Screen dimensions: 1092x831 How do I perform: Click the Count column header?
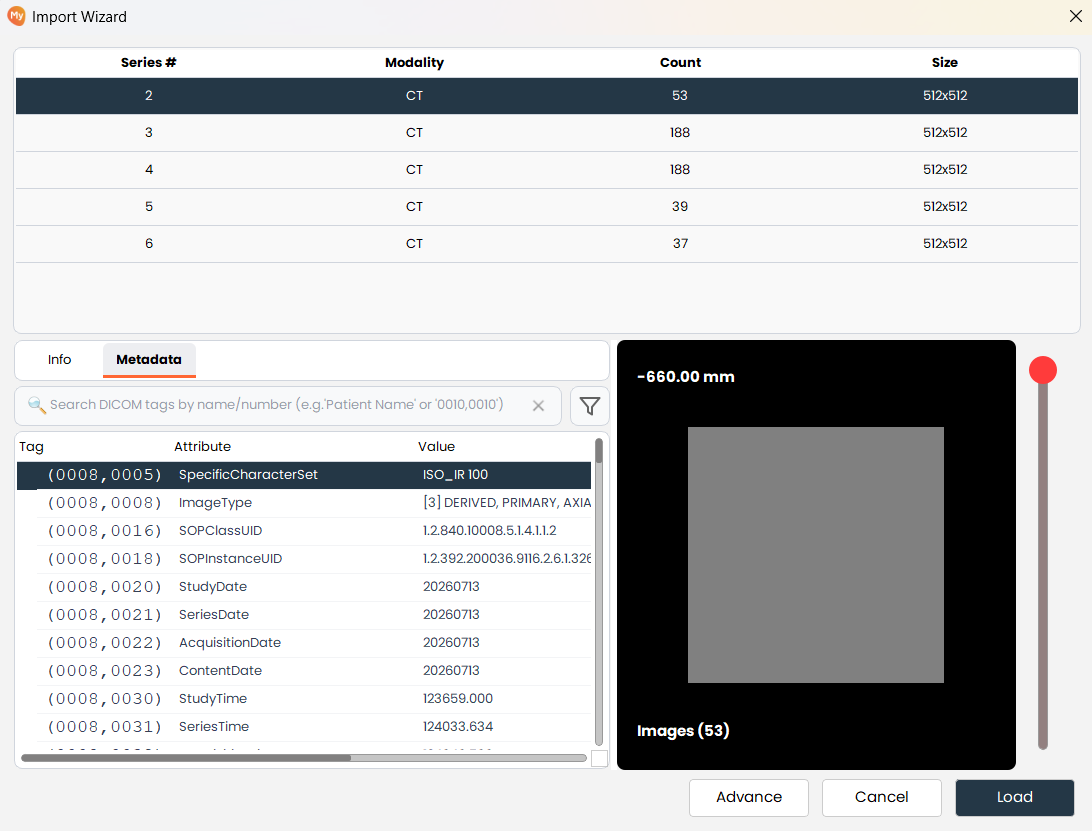tap(680, 63)
